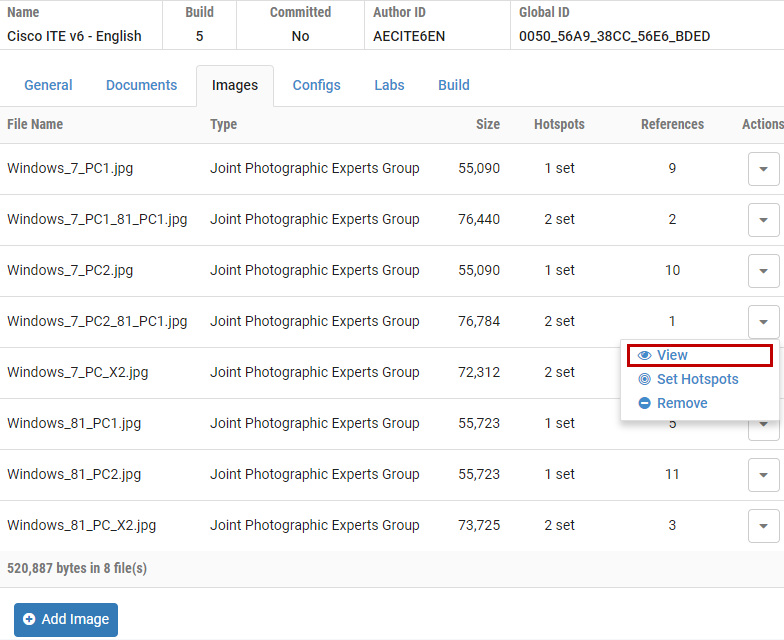Open the Build tab

tap(454, 85)
